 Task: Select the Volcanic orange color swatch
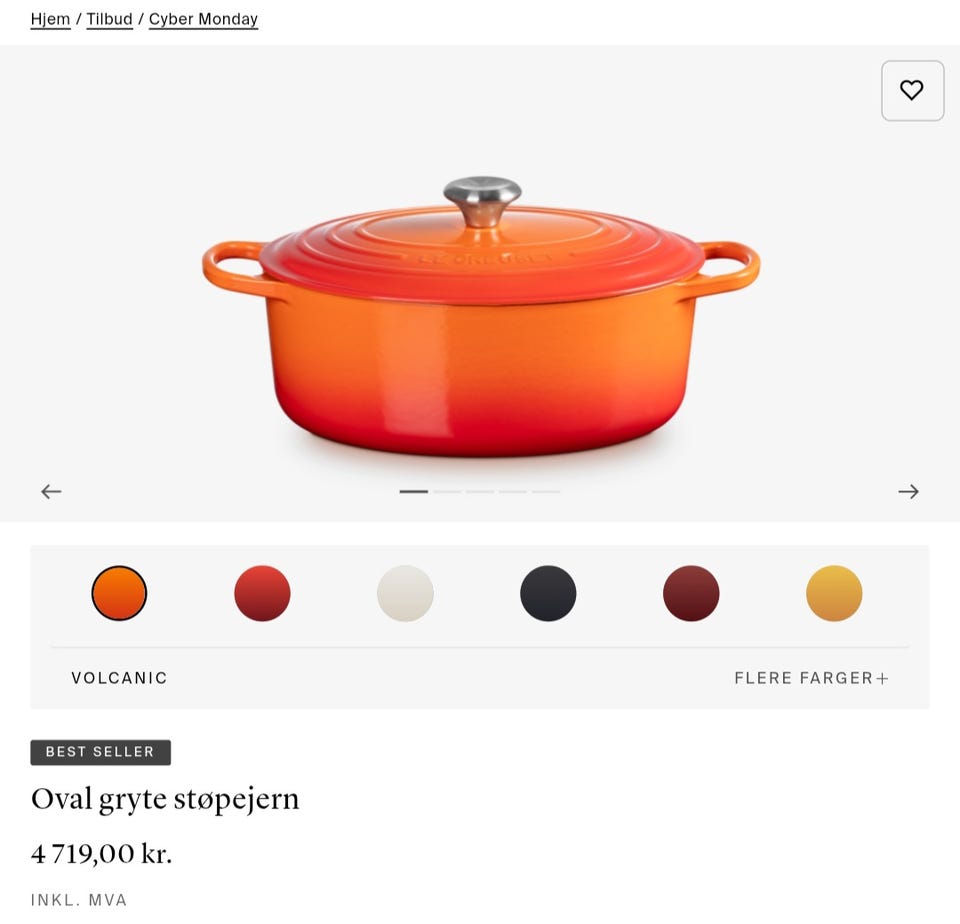click(x=119, y=593)
